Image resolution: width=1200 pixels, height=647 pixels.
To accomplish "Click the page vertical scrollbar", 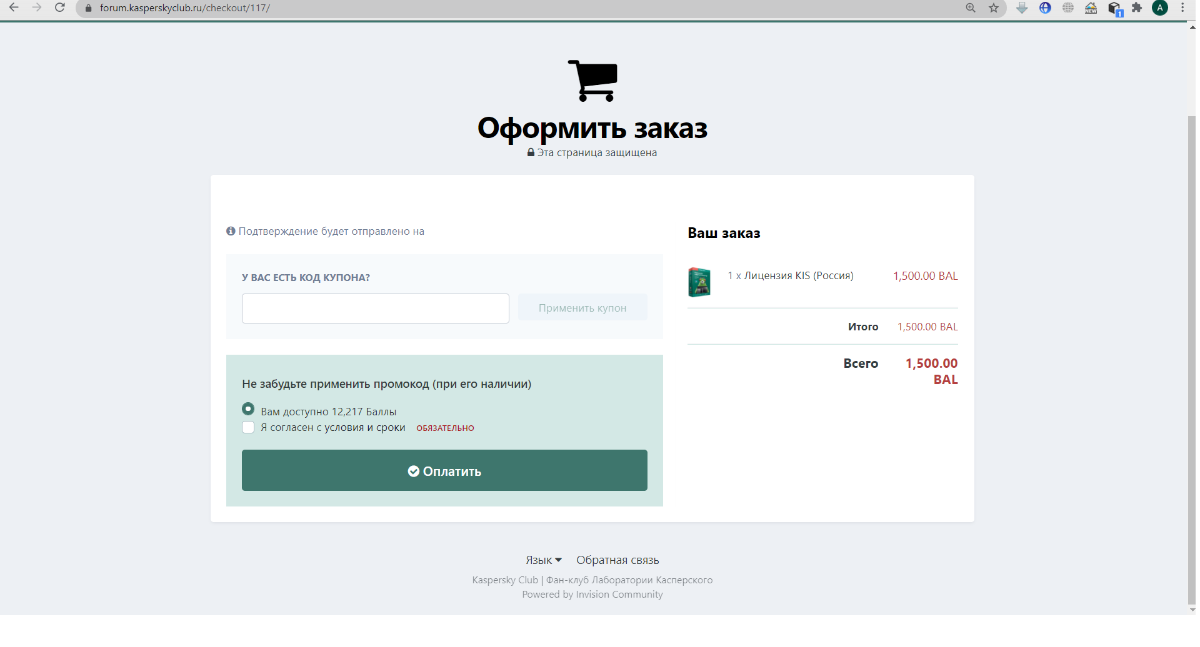I will click(x=1191, y=360).
